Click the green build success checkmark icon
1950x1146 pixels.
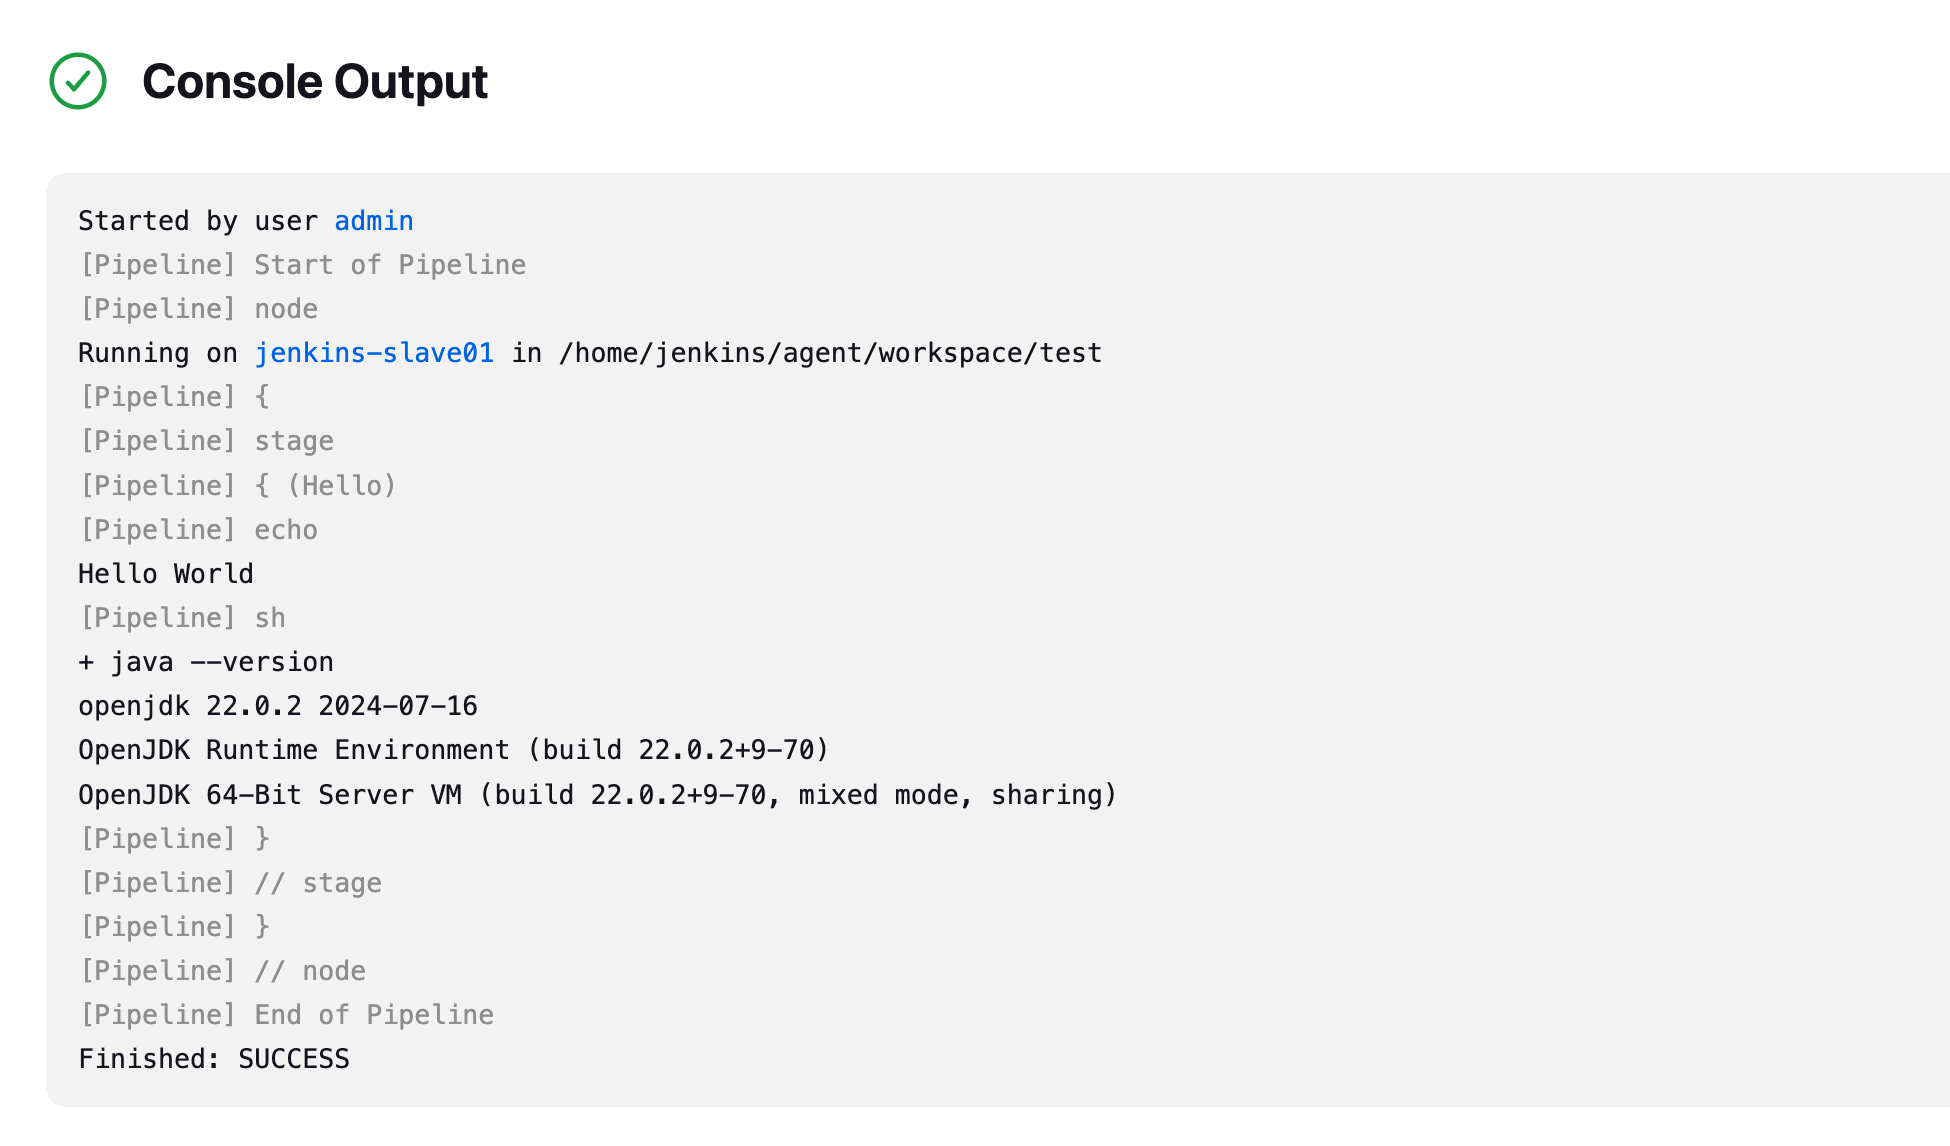coord(78,81)
